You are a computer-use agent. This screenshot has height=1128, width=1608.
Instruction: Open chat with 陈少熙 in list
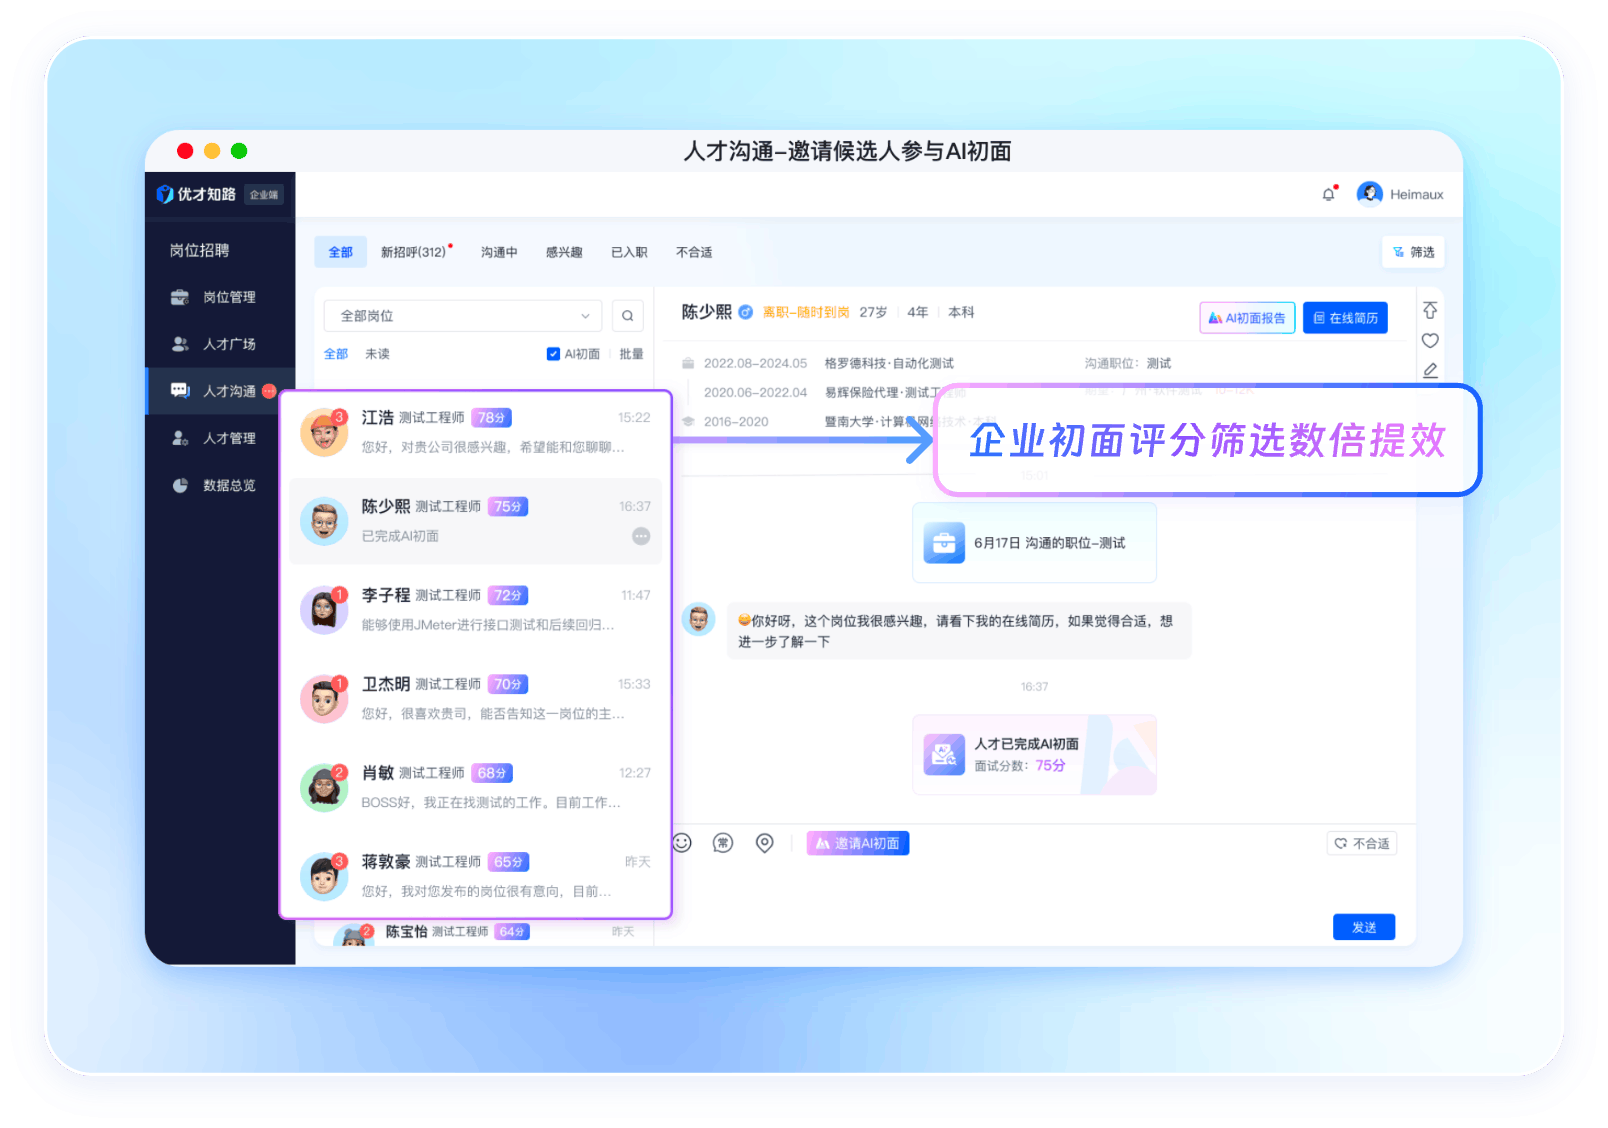(476, 521)
